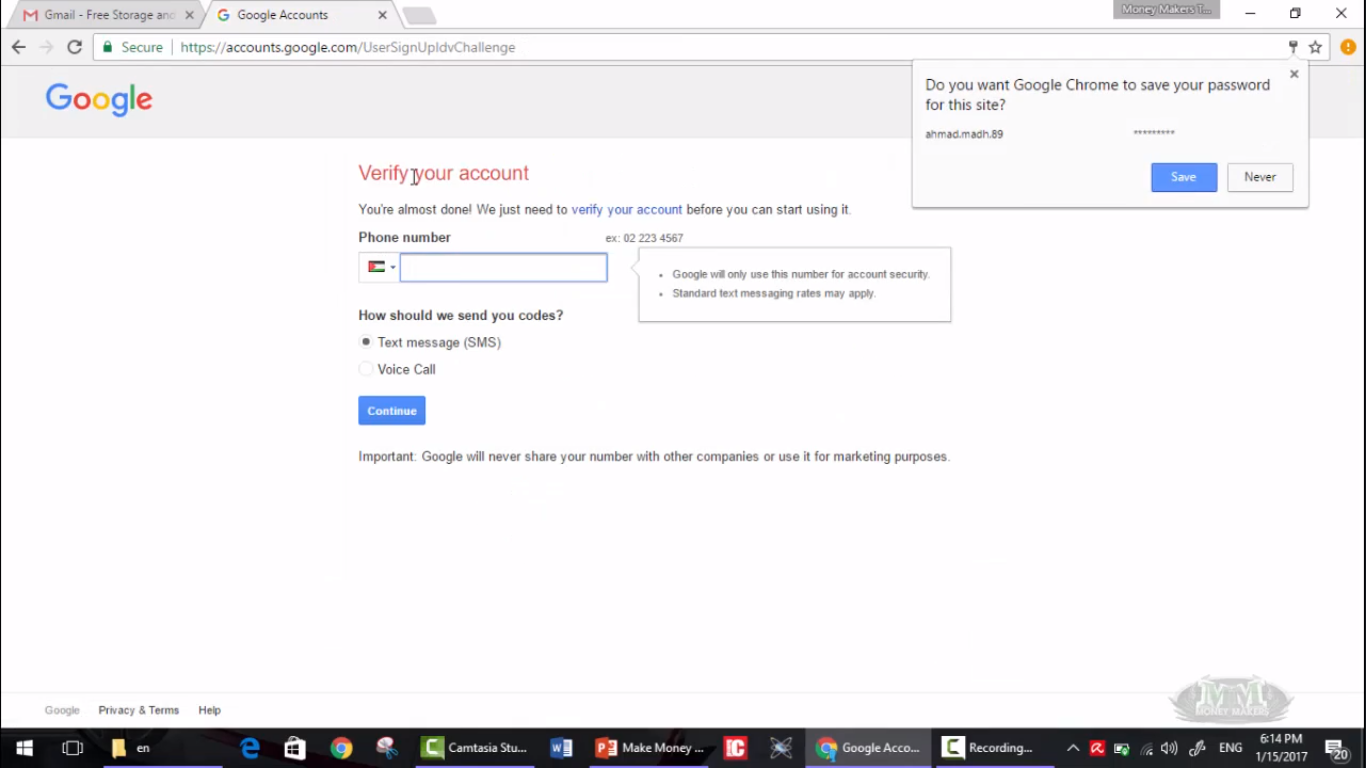The image size is (1366, 768).
Task: Switch to Camtasia Studio window
Action: point(475,748)
